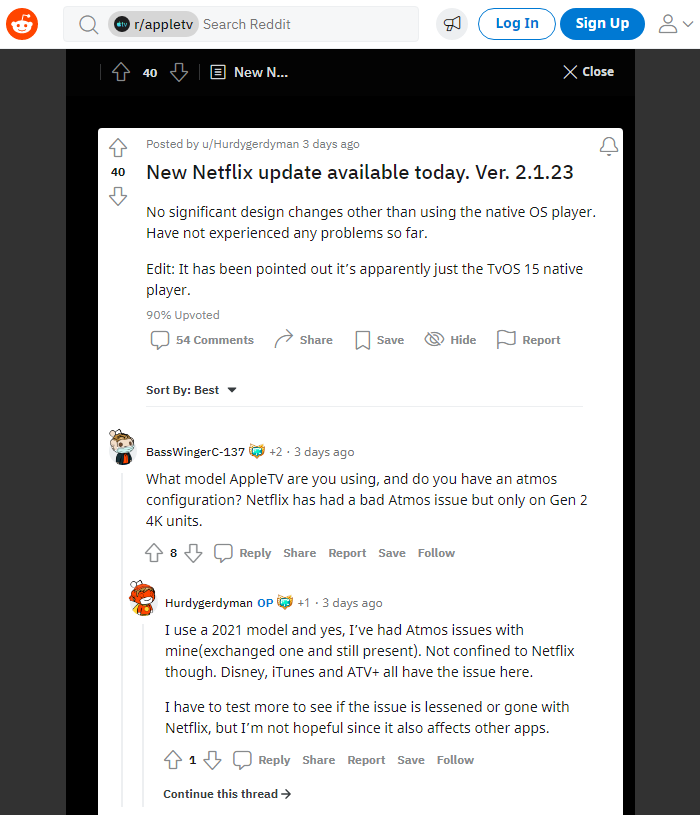The width and height of the screenshot is (700, 815).
Task: Expand the Sort By: Best dropdown
Action: coord(191,390)
